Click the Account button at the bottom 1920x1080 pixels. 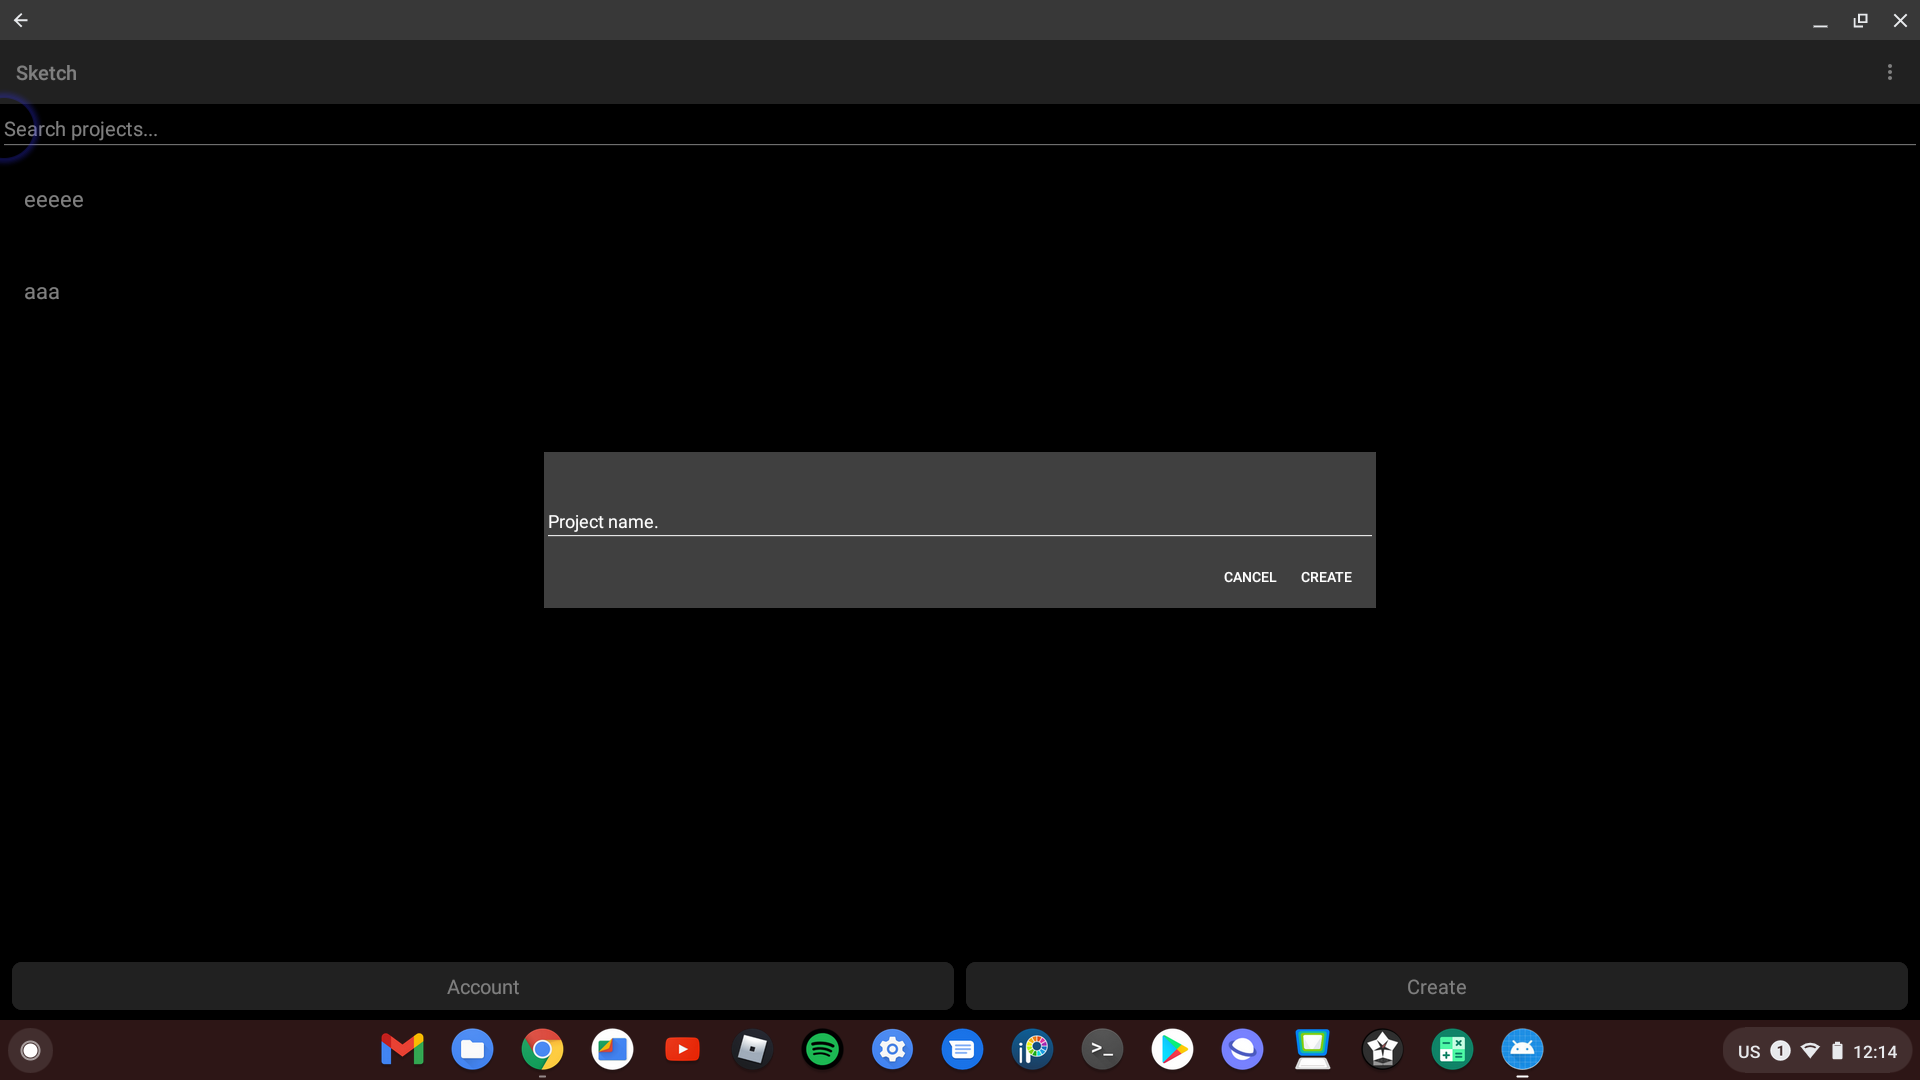(482, 987)
